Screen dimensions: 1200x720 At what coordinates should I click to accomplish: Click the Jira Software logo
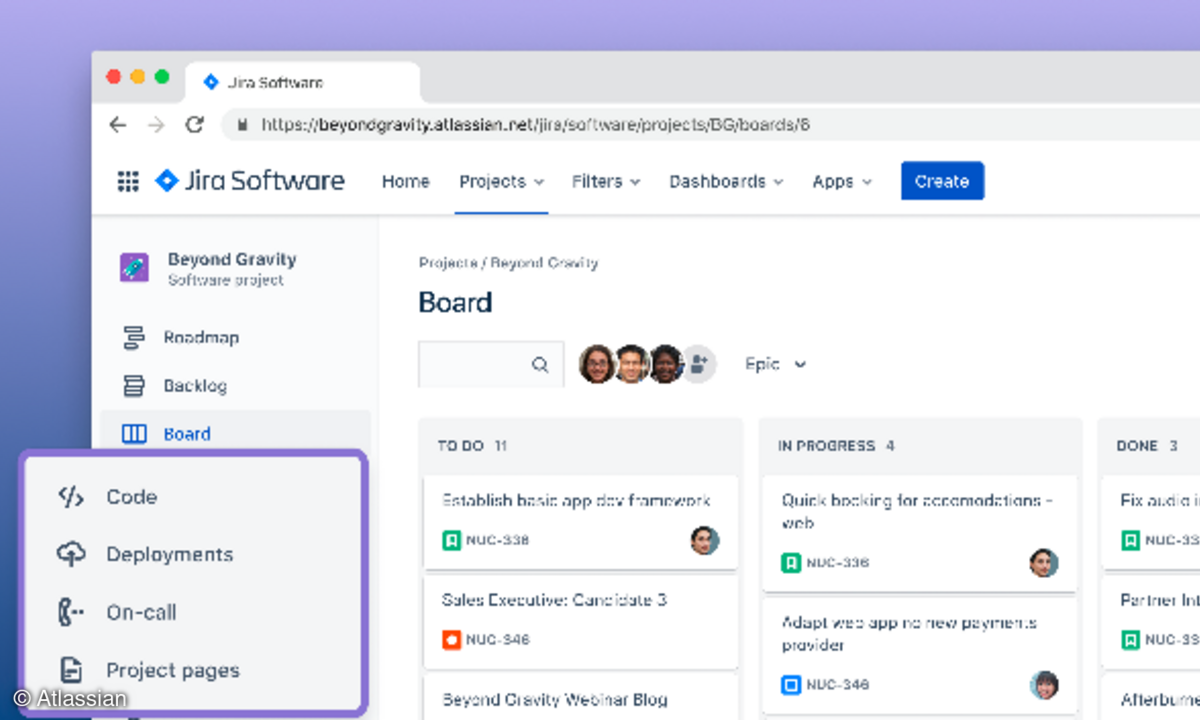[x=250, y=181]
